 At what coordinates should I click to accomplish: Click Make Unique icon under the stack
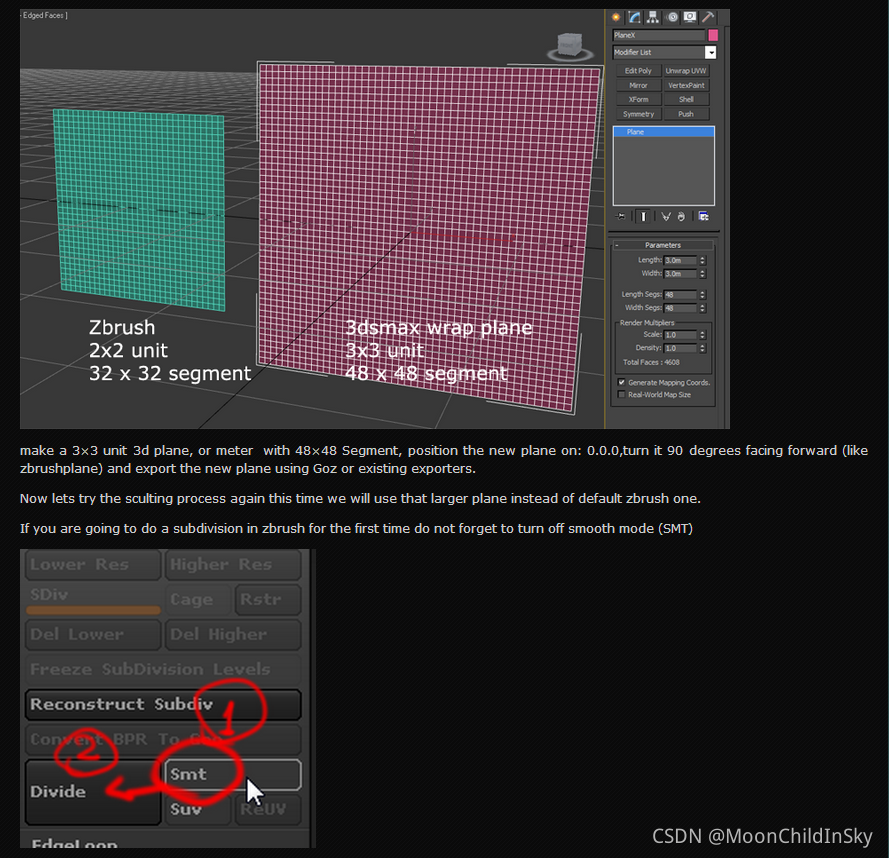666,217
